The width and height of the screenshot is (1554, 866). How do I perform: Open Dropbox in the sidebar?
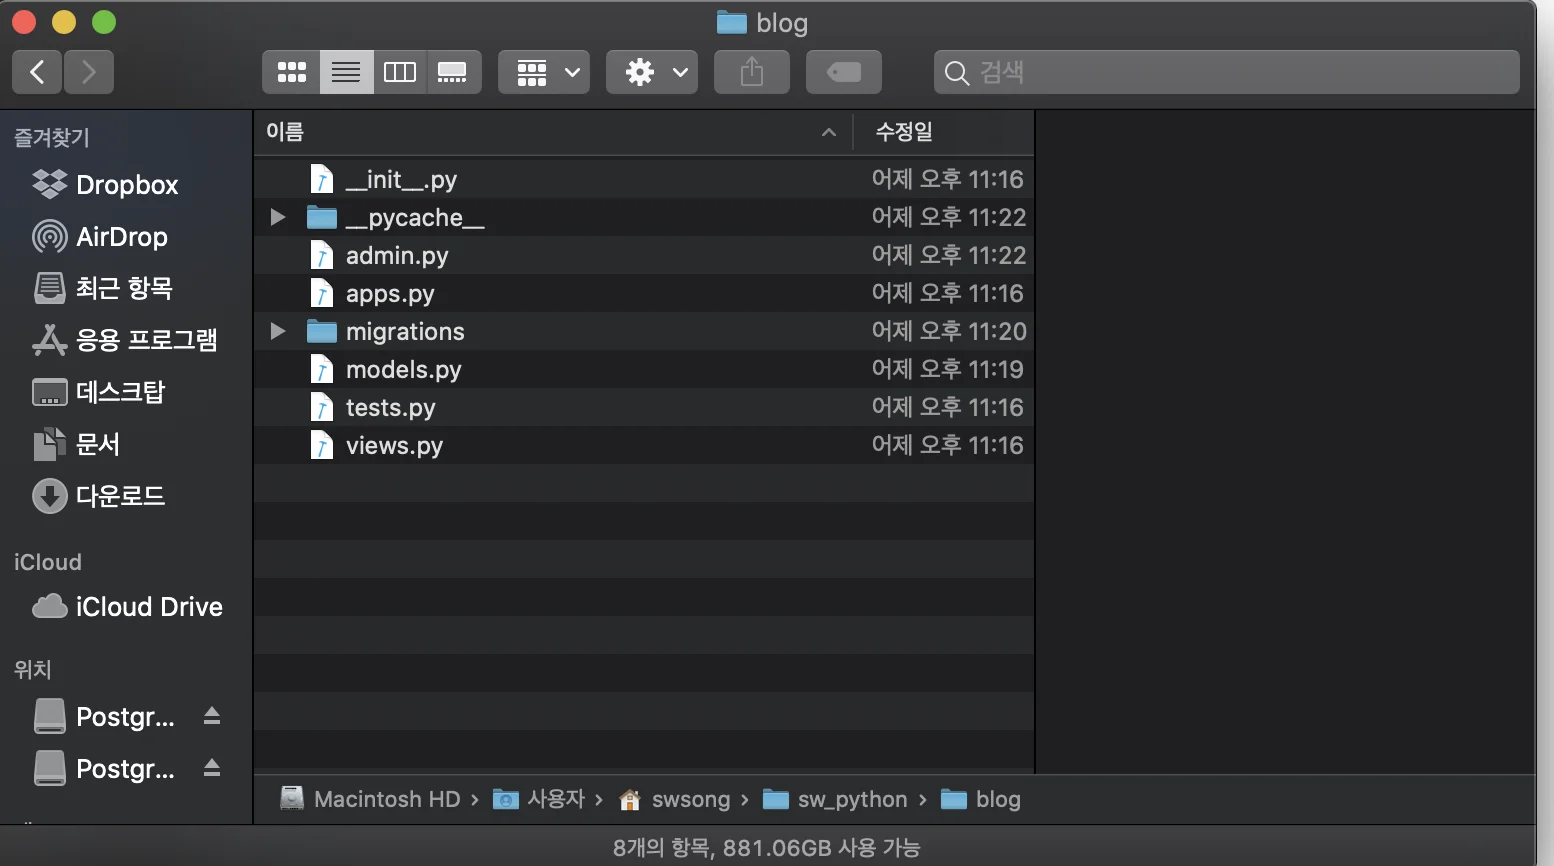click(126, 185)
